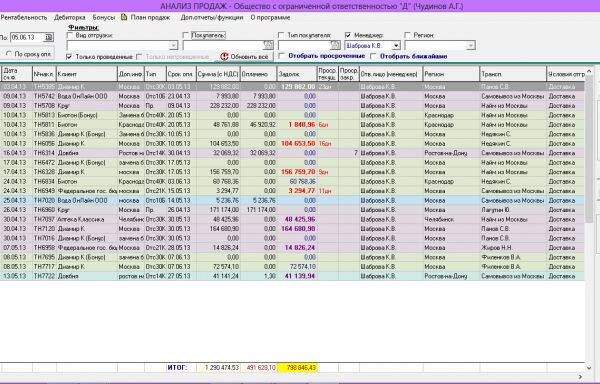Sort by the Клиент column header

(x=87, y=74)
